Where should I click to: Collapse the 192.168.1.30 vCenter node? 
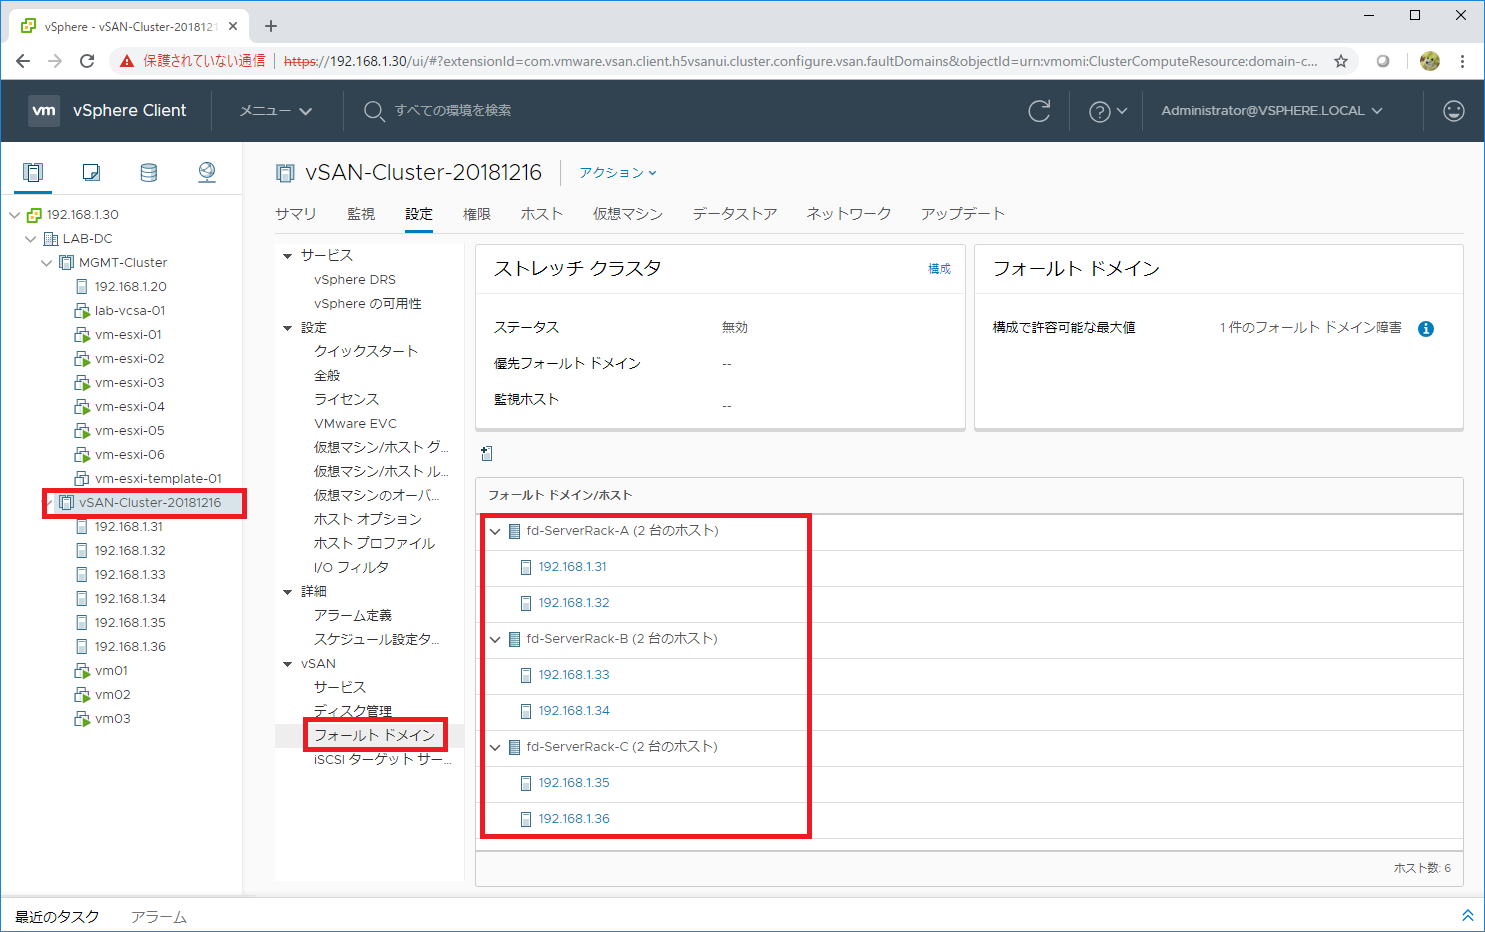pyautogui.click(x=15, y=215)
